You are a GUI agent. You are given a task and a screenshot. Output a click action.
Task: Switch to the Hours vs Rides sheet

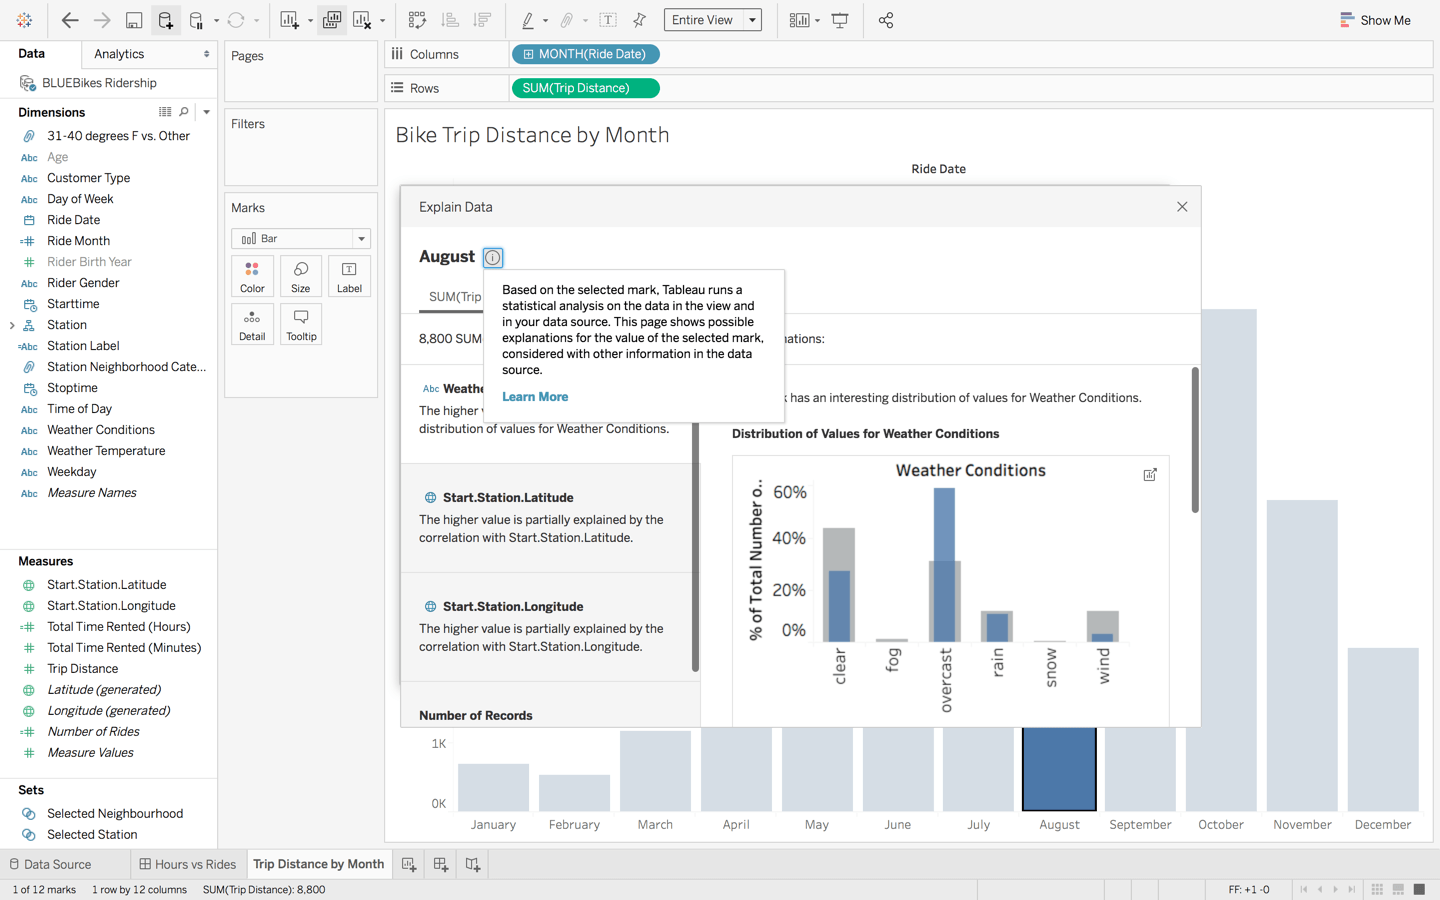188,864
